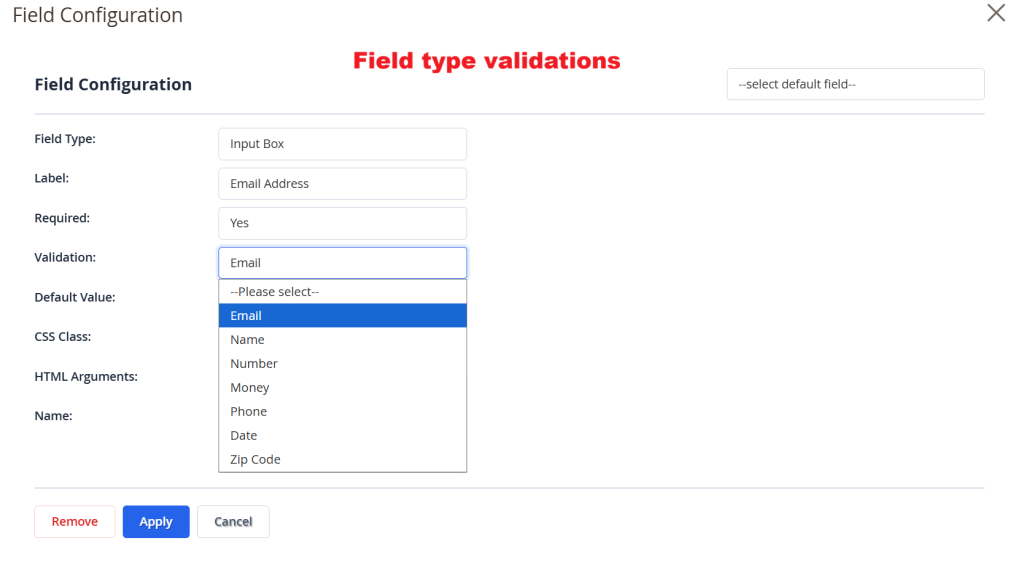Select the Date validation option
Image resolution: width=1024 pixels, height=578 pixels.
tap(342, 436)
